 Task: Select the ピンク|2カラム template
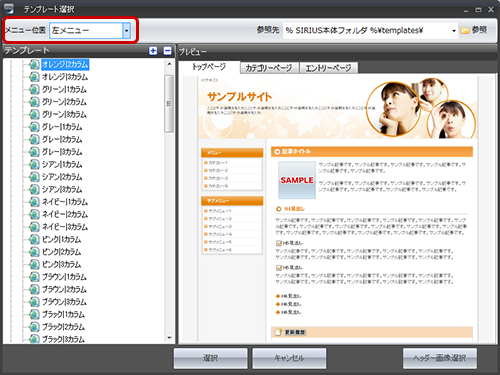62,252
